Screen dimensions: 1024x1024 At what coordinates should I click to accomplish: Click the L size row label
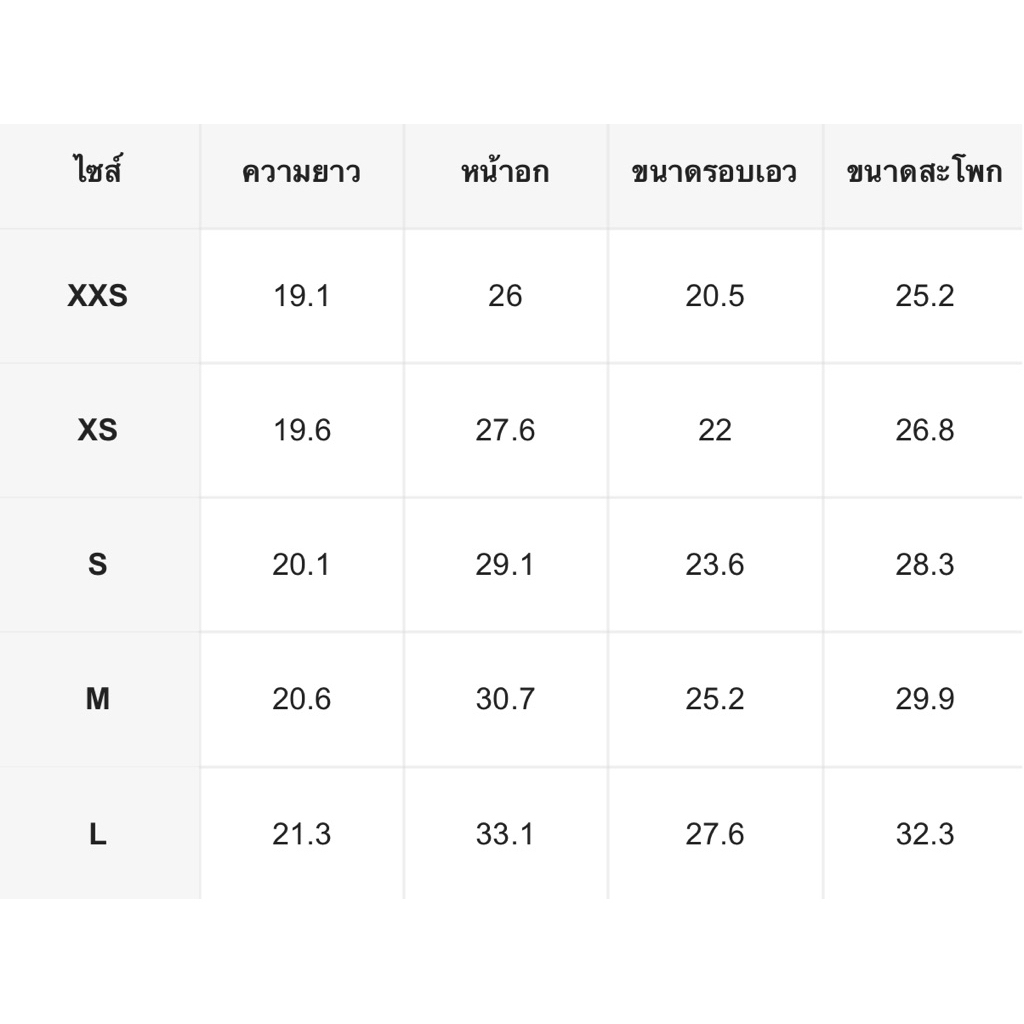(97, 834)
